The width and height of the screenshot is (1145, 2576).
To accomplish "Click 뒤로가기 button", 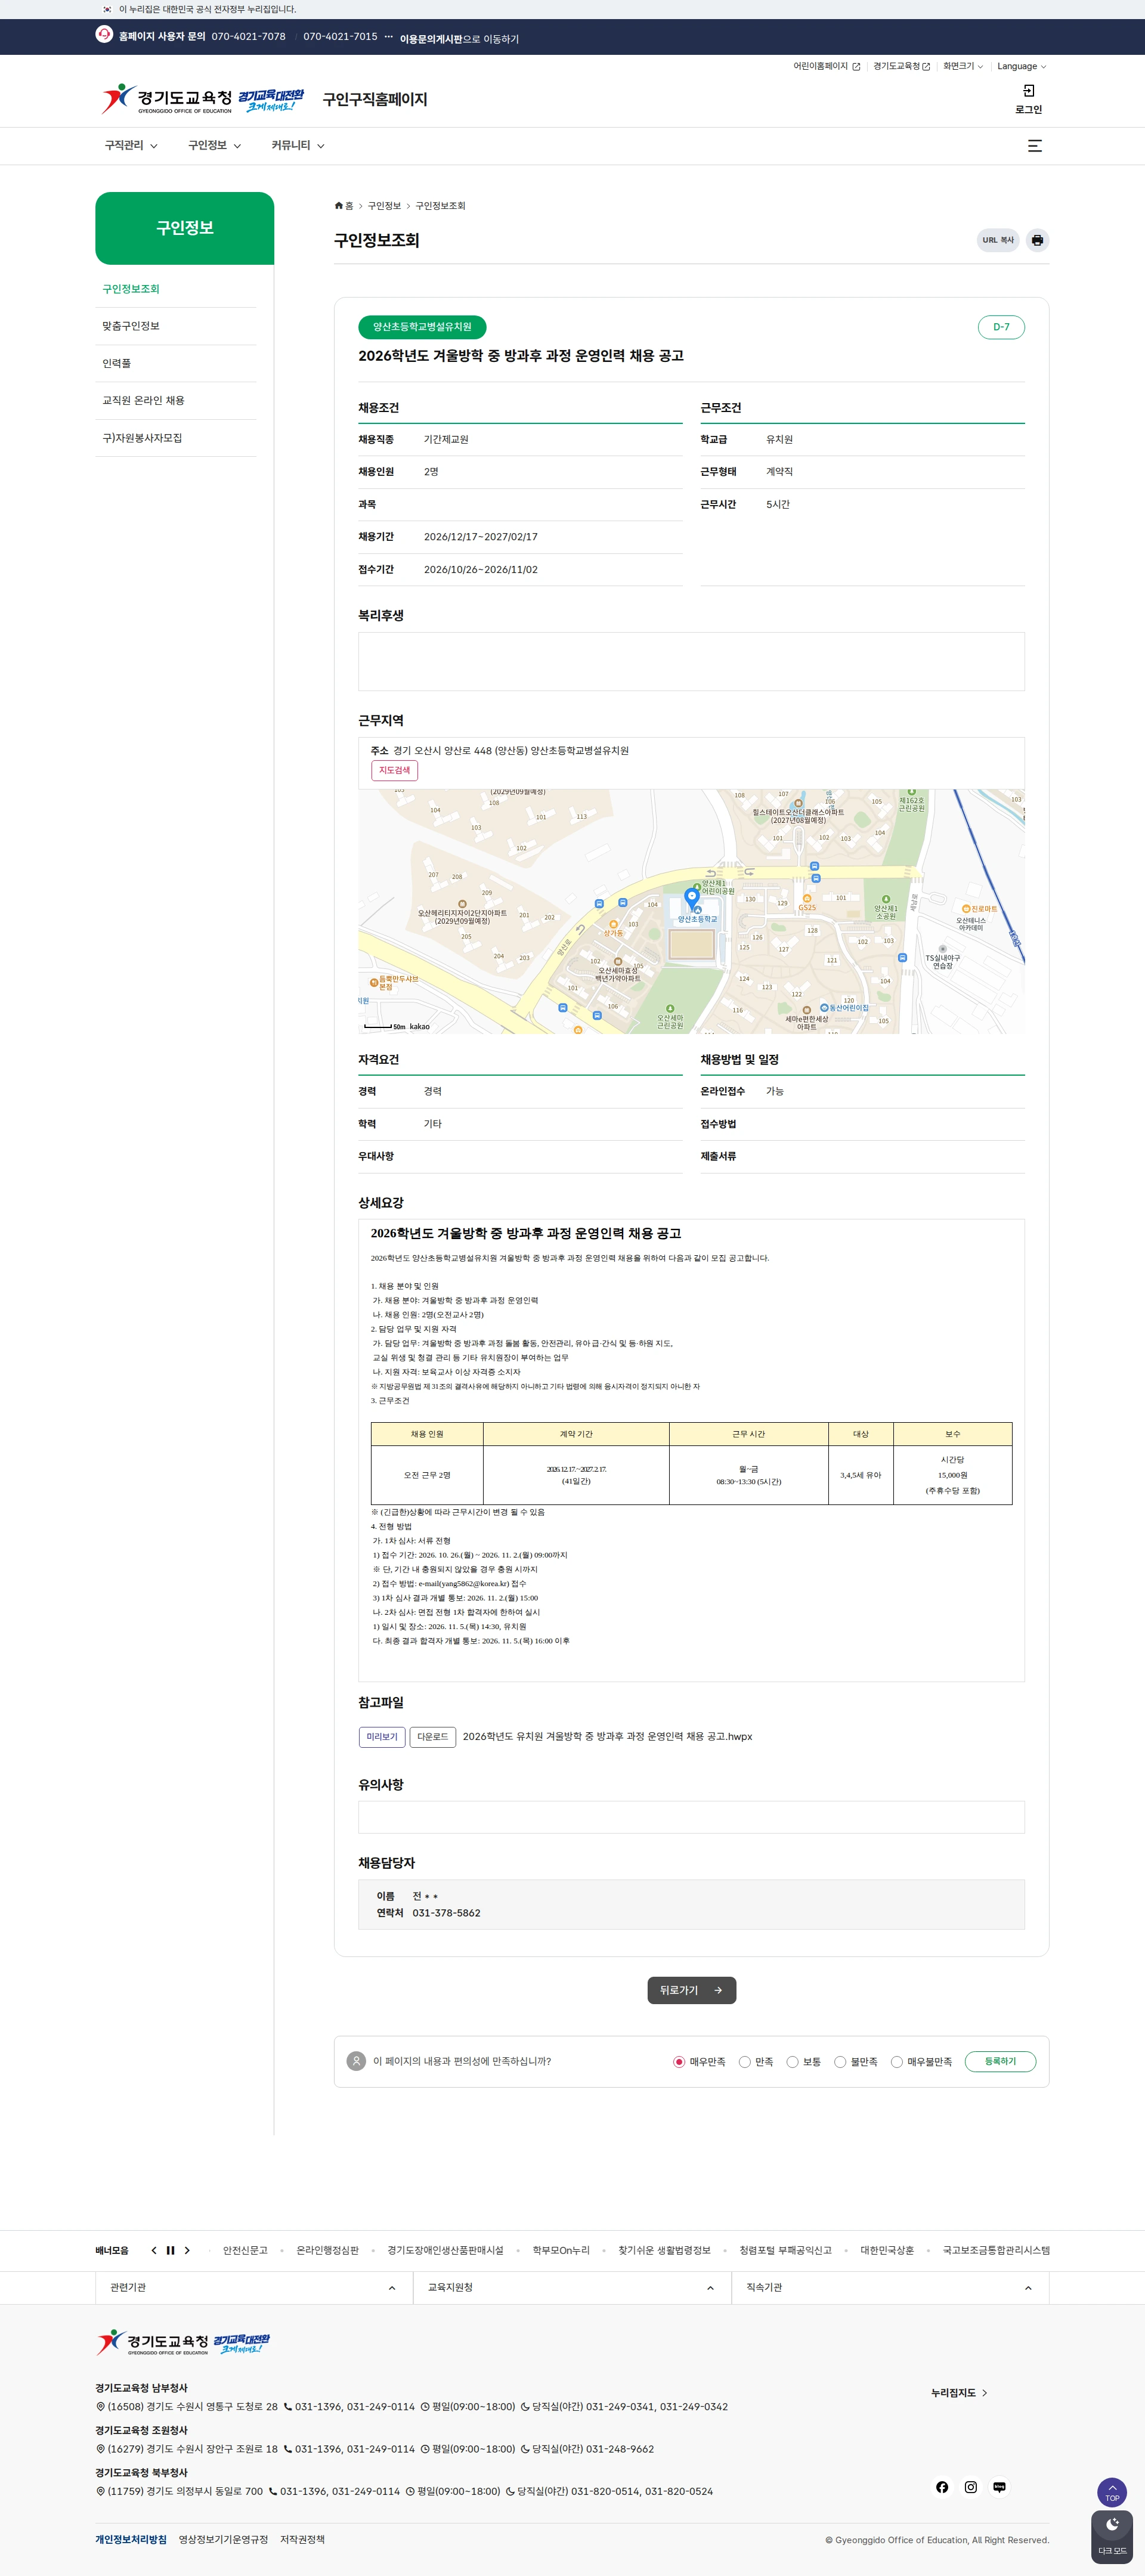I will pyautogui.click(x=691, y=1991).
